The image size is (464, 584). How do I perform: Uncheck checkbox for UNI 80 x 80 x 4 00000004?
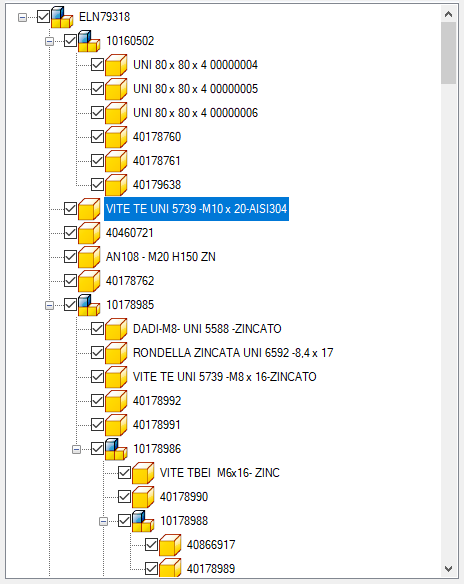tap(98, 65)
